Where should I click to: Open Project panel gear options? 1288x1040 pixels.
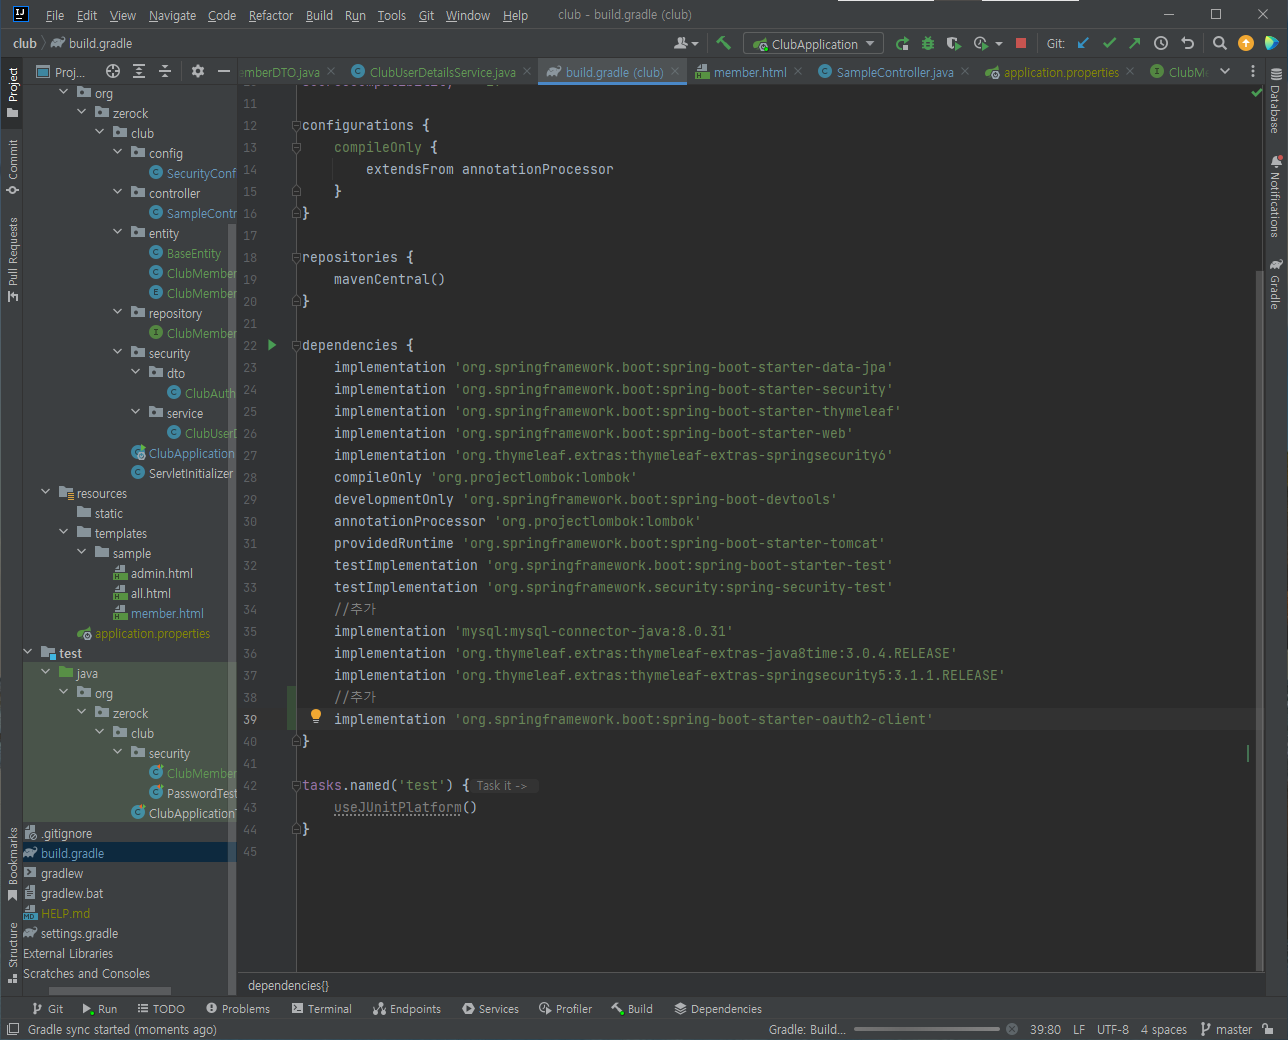coord(198,71)
